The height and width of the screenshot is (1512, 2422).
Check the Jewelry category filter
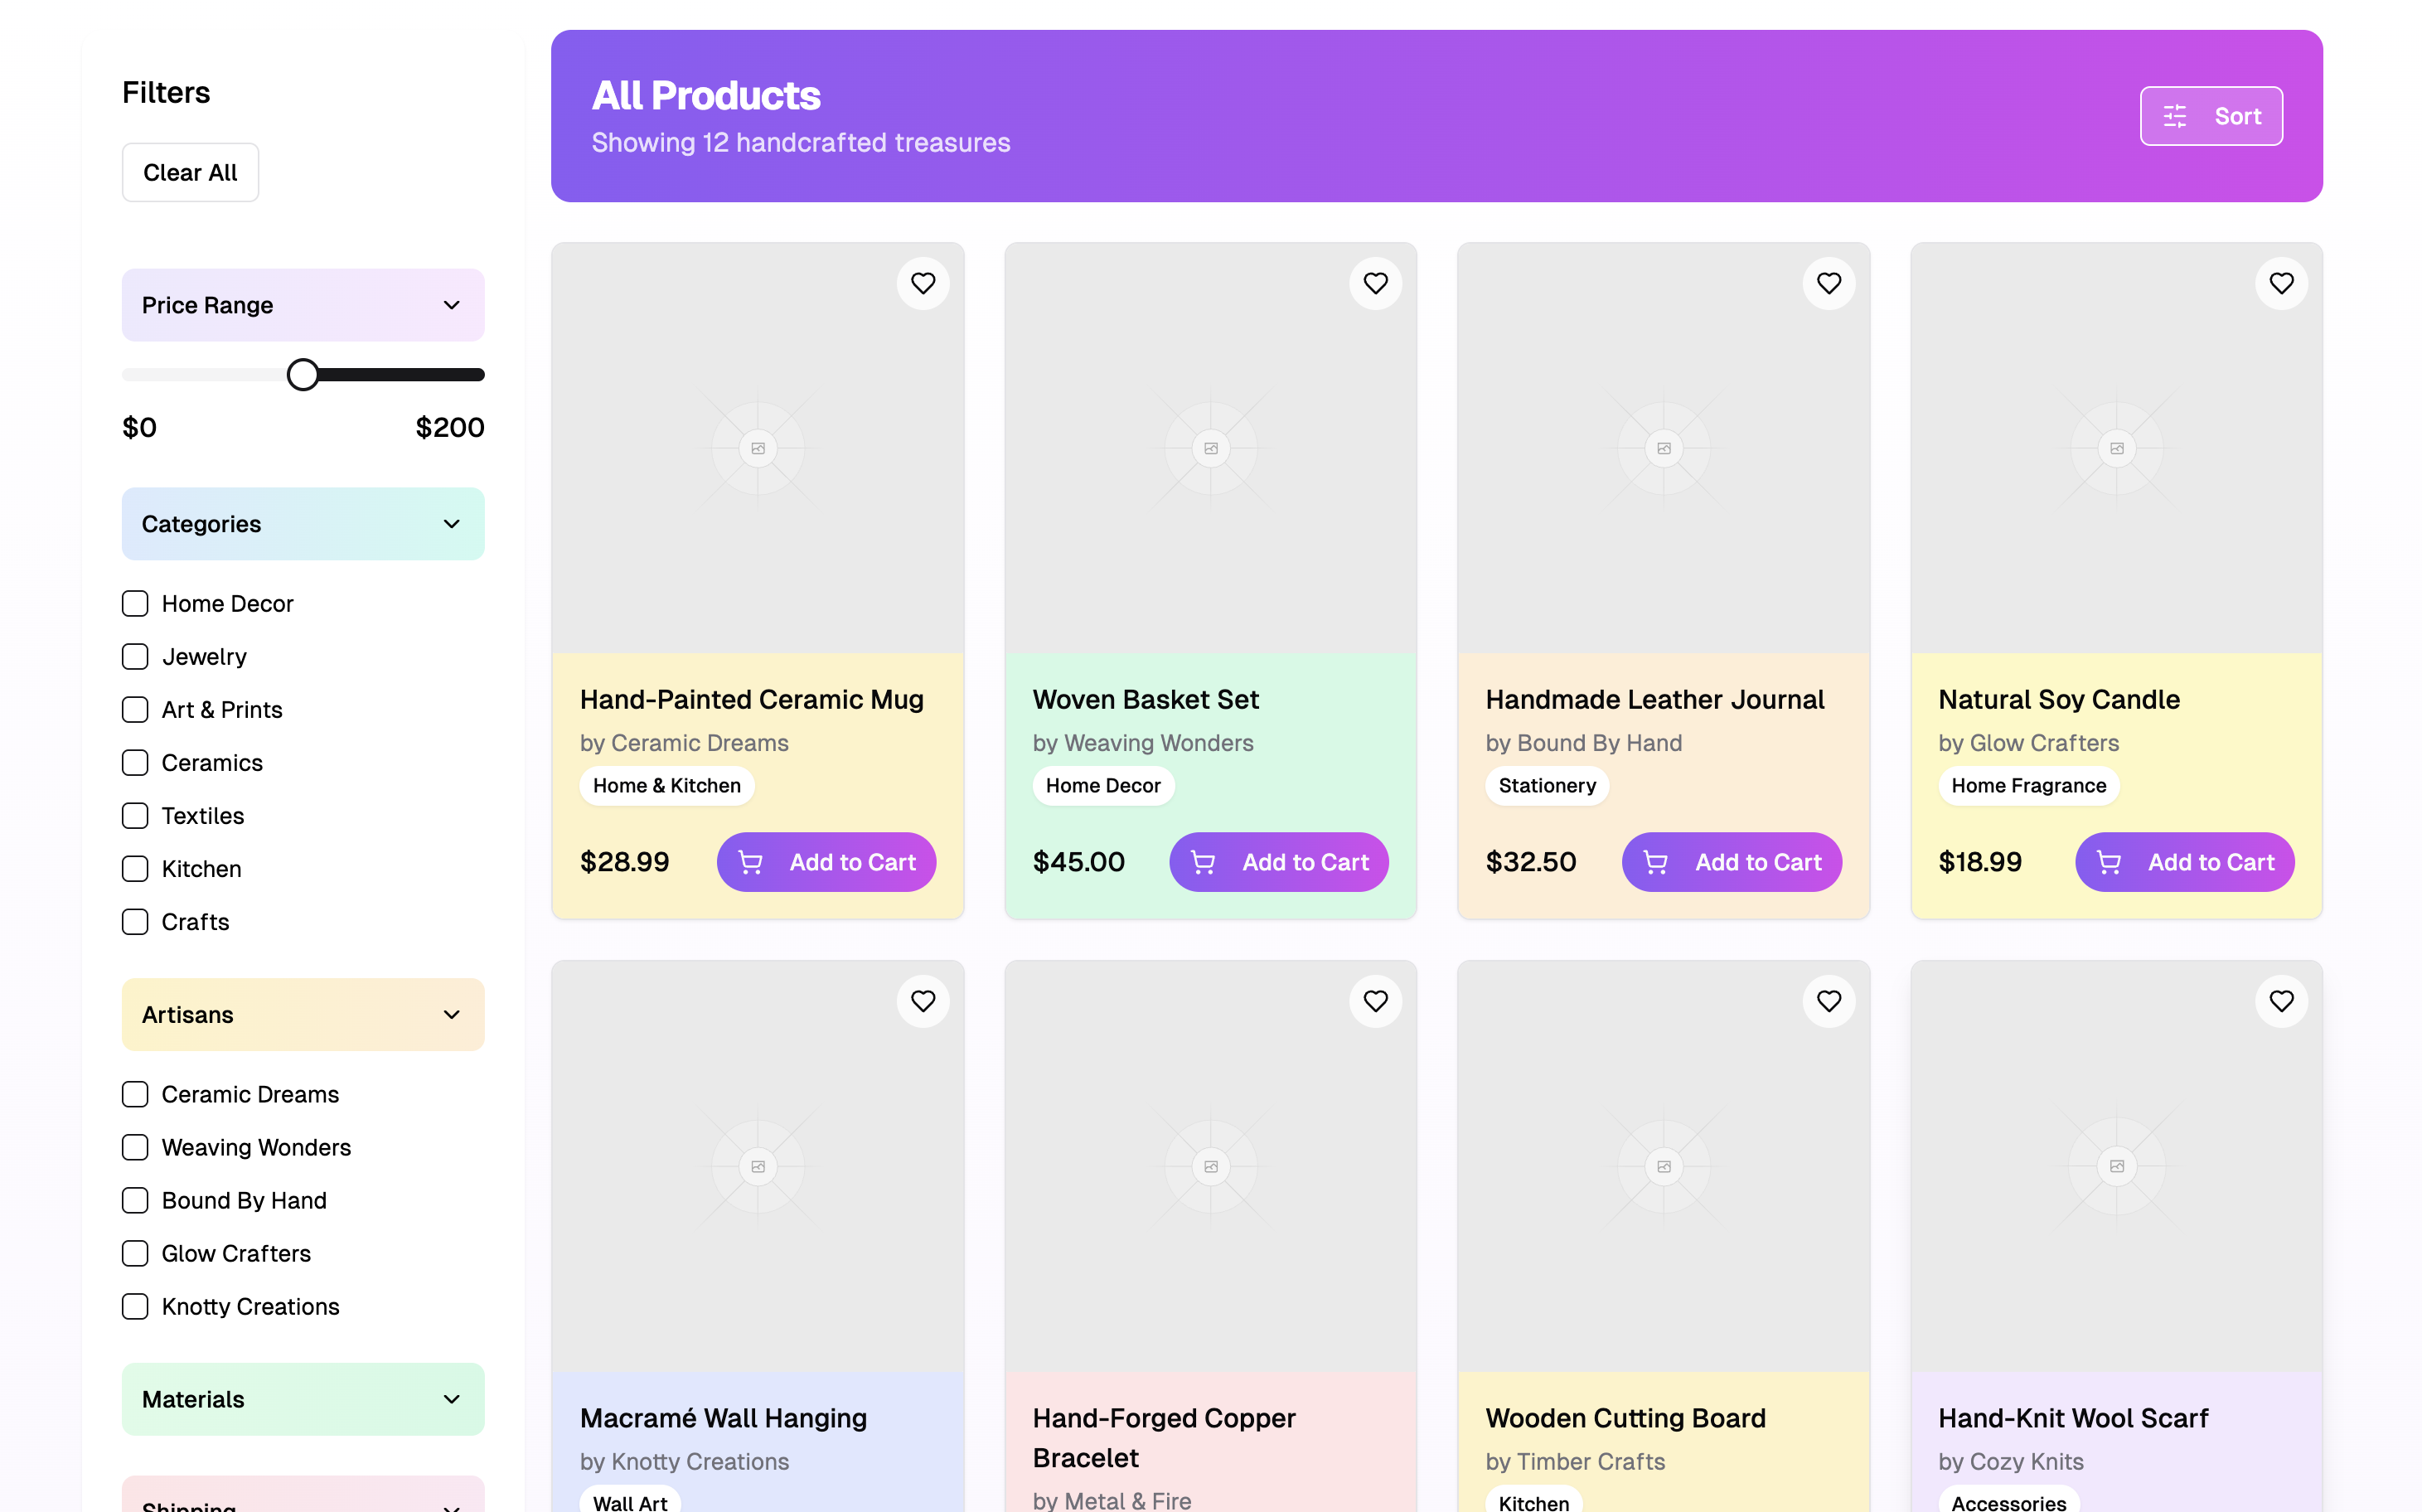(135, 657)
